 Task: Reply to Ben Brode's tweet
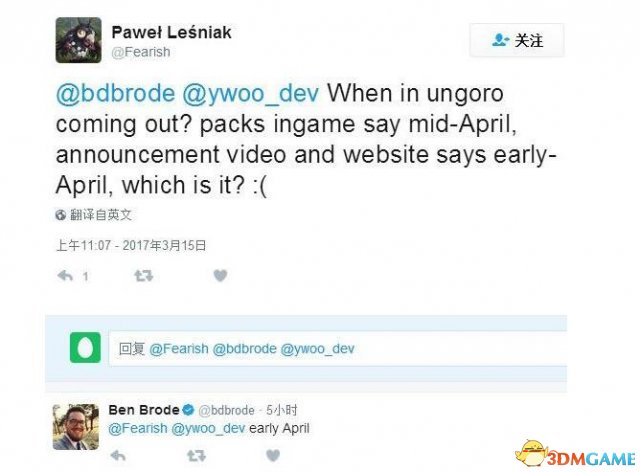pos(118,455)
